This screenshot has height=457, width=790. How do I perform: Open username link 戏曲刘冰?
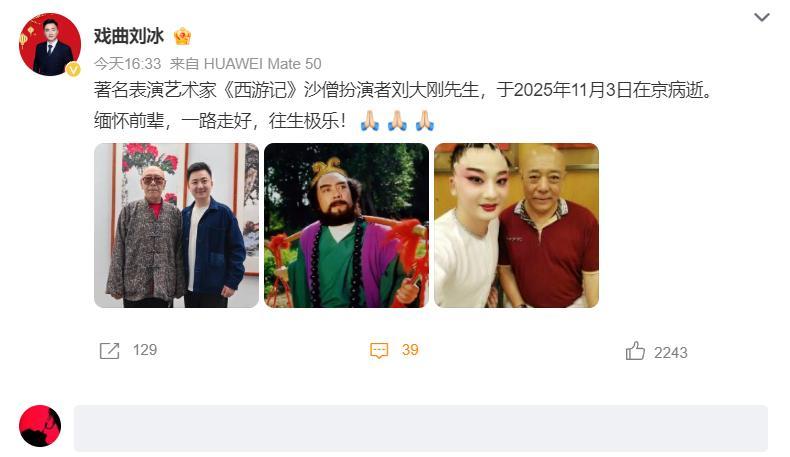[x=129, y=36]
